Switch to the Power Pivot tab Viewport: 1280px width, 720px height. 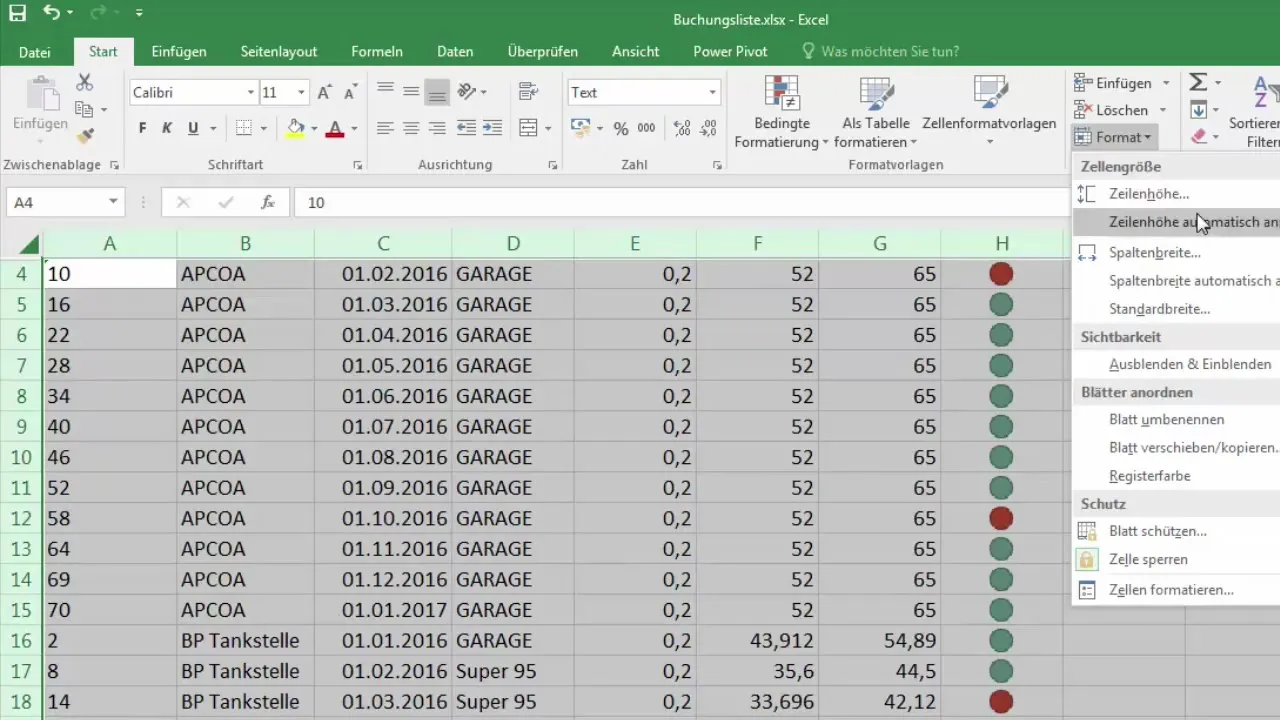coord(728,52)
